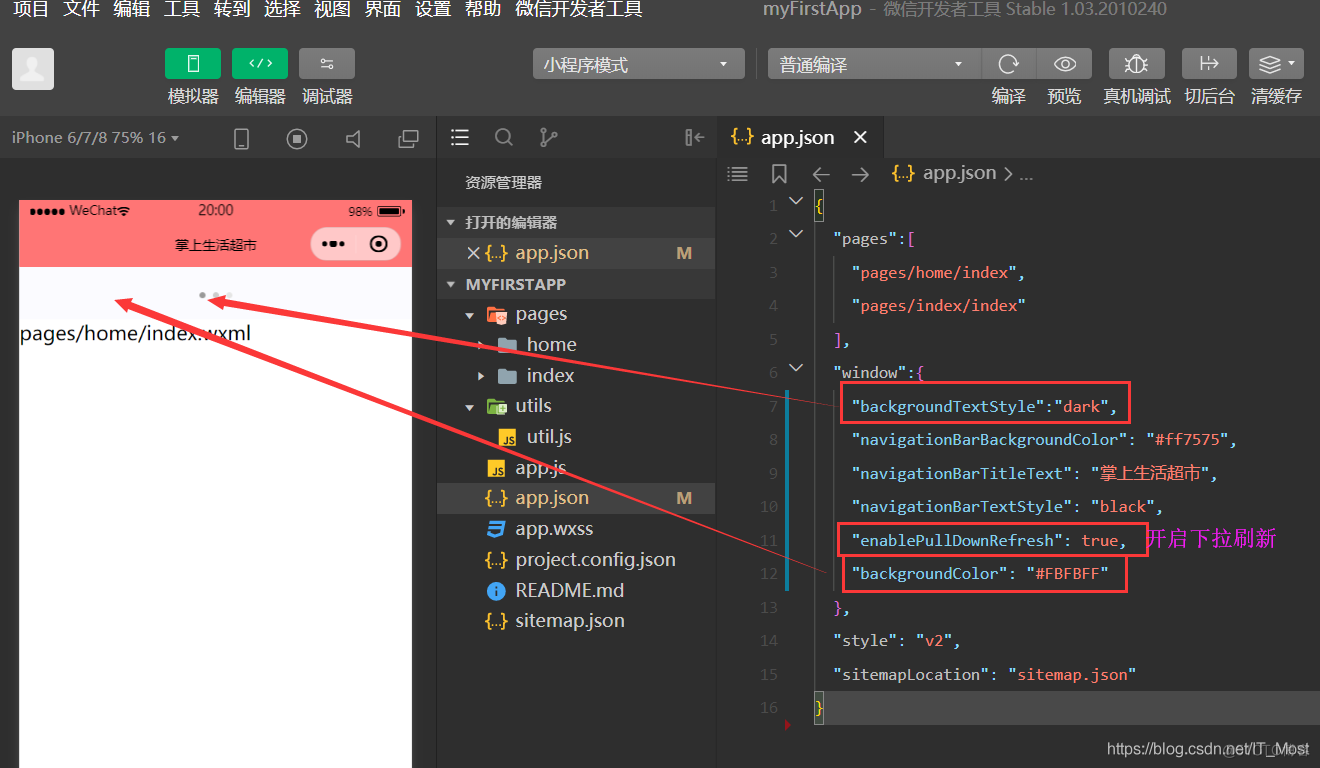This screenshot has height=768, width=1320.
Task: Open the 帮助 menu
Action: pos(483,10)
